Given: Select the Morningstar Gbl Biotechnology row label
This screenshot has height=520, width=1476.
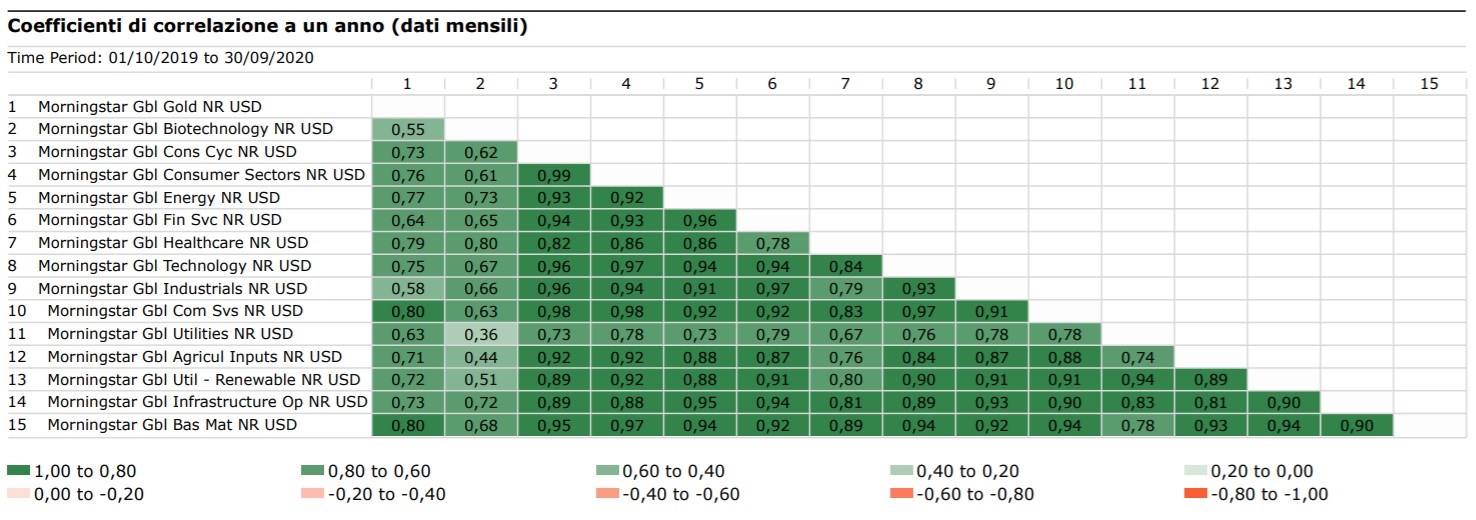Looking at the screenshot, I should coord(185,129).
